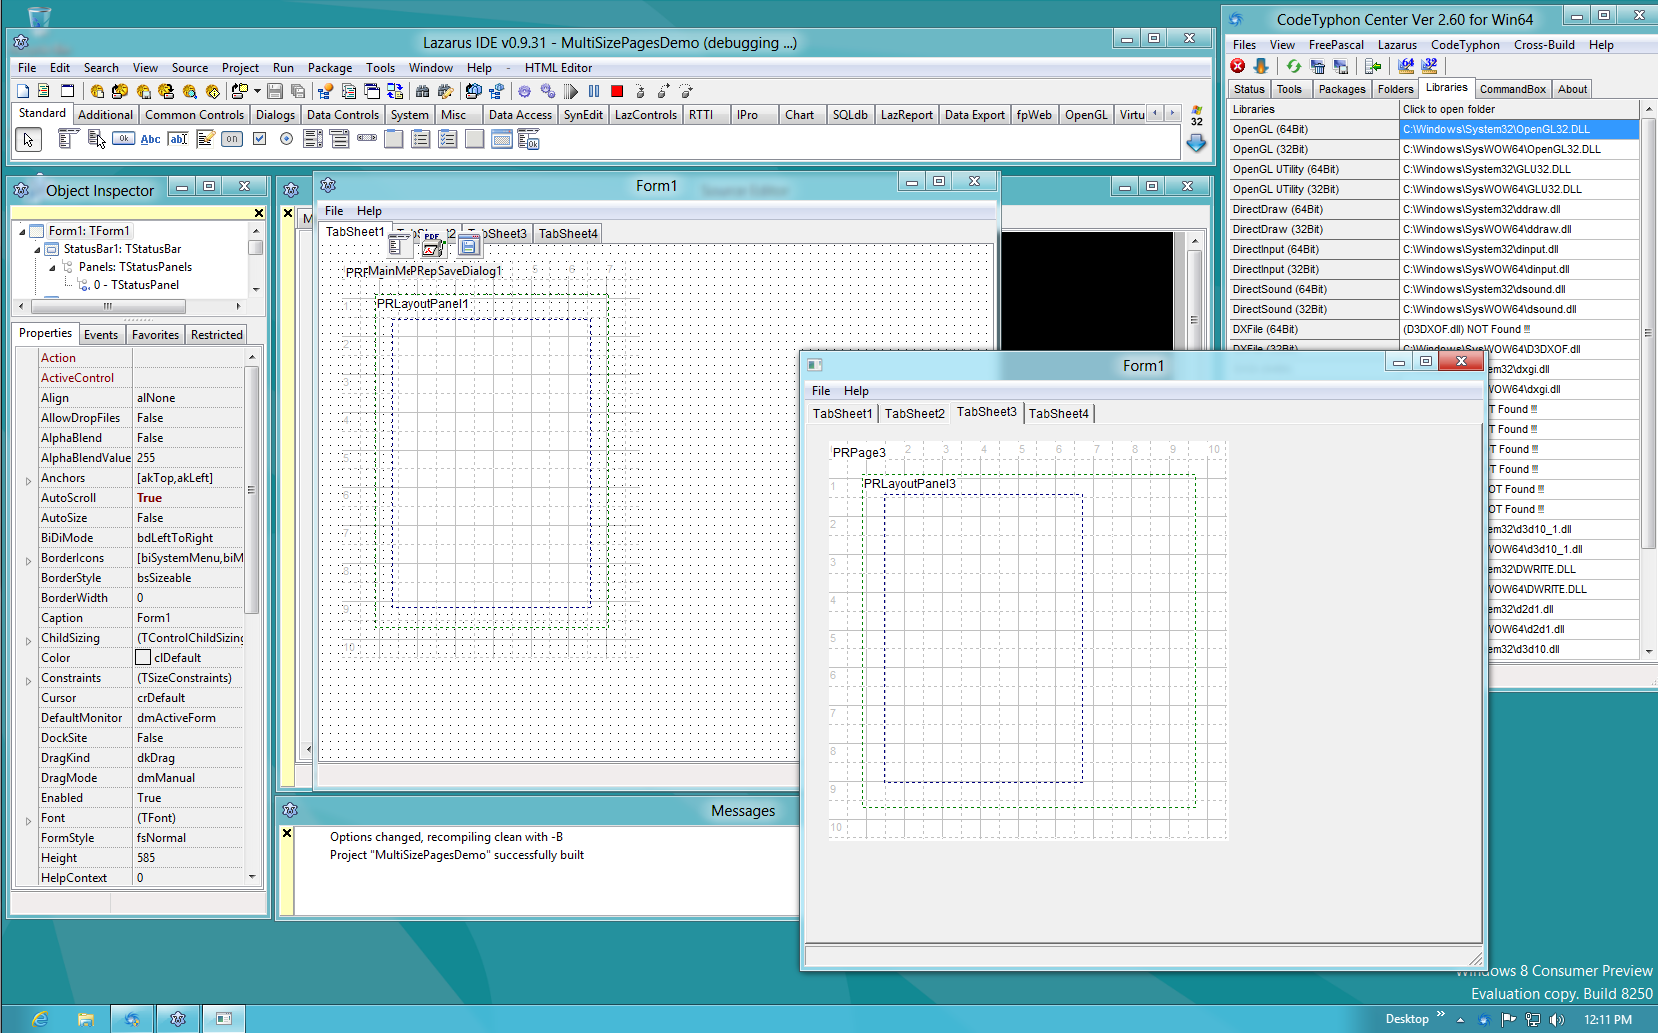Image resolution: width=1658 pixels, height=1033 pixels.
Task: Open the Package menu in Lazarus IDE
Action: point(330,68)
